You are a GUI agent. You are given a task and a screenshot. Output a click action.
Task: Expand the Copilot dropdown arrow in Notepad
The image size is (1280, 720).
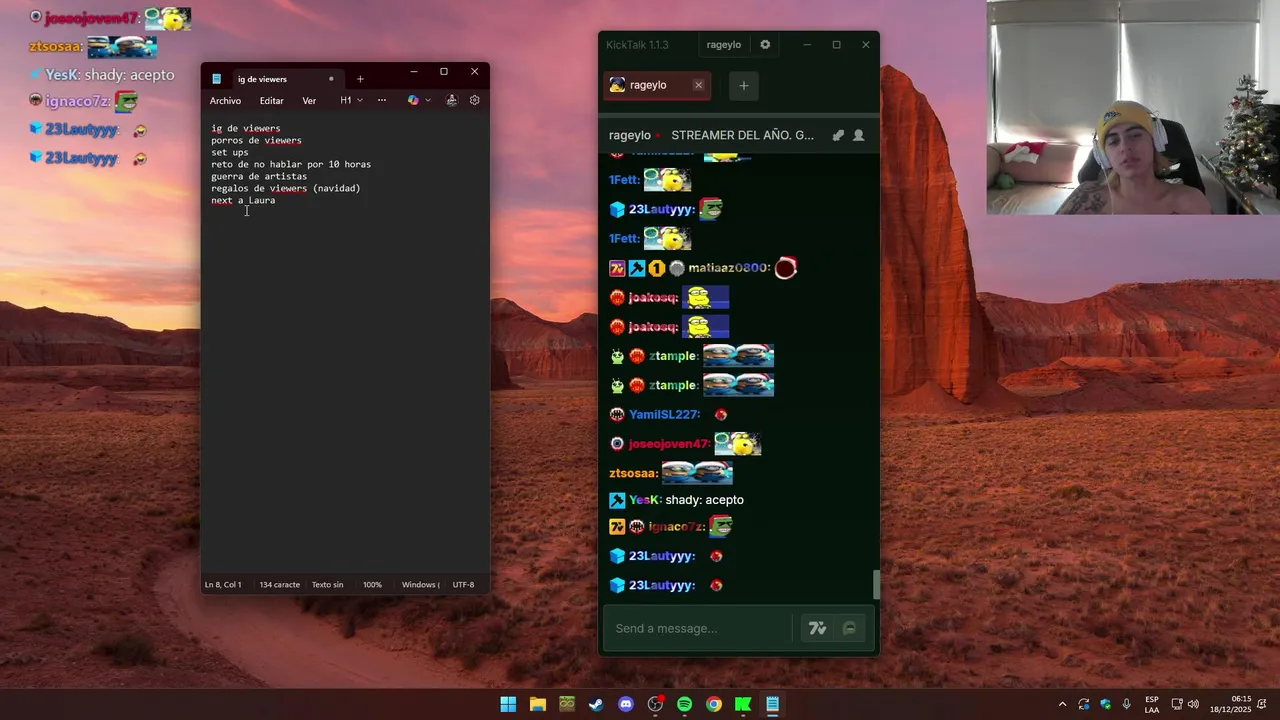(x=428, y=100)
